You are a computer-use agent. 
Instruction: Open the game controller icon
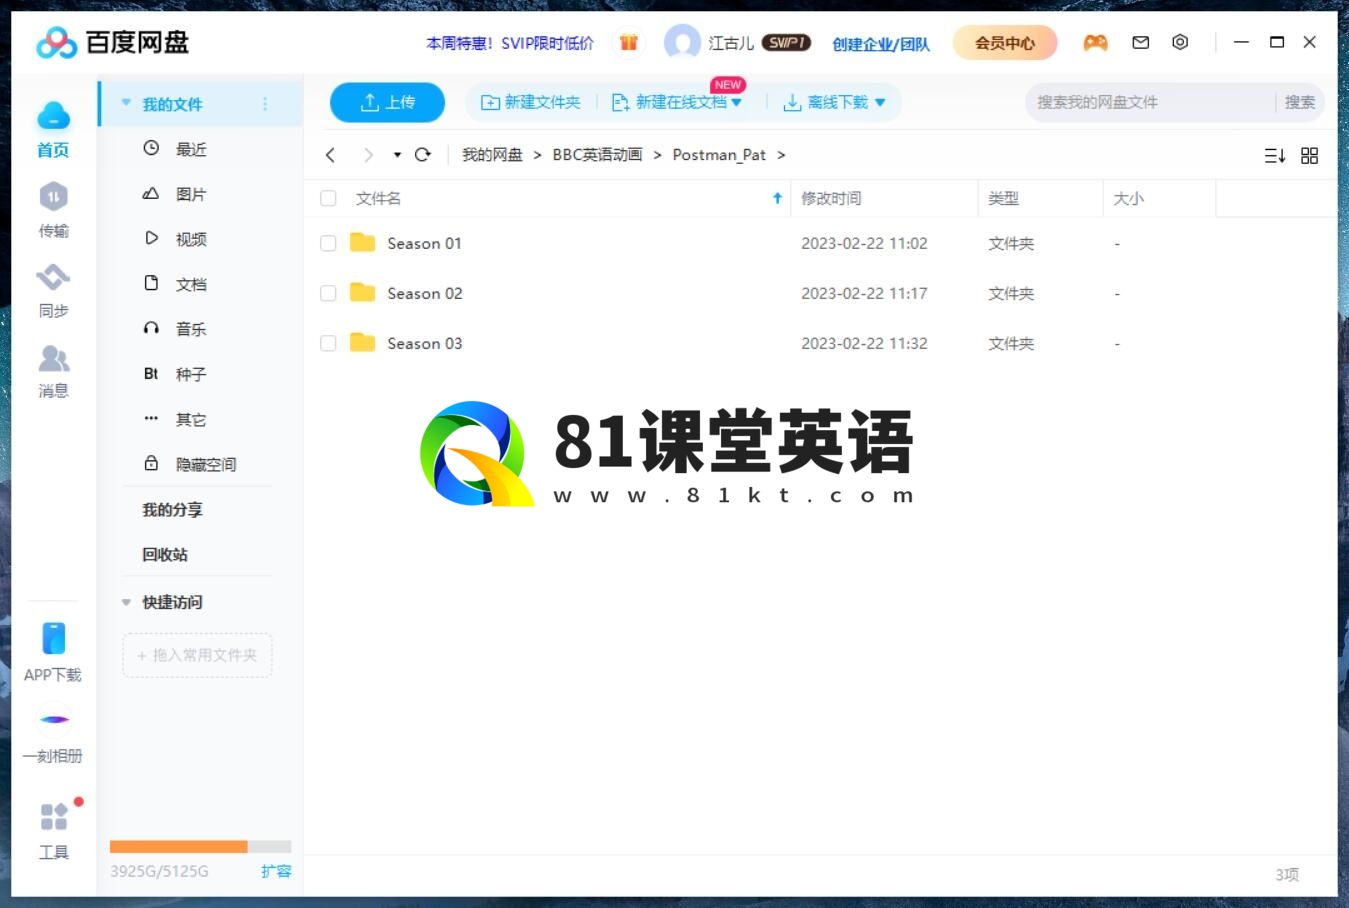click(x=1095, y=42)
